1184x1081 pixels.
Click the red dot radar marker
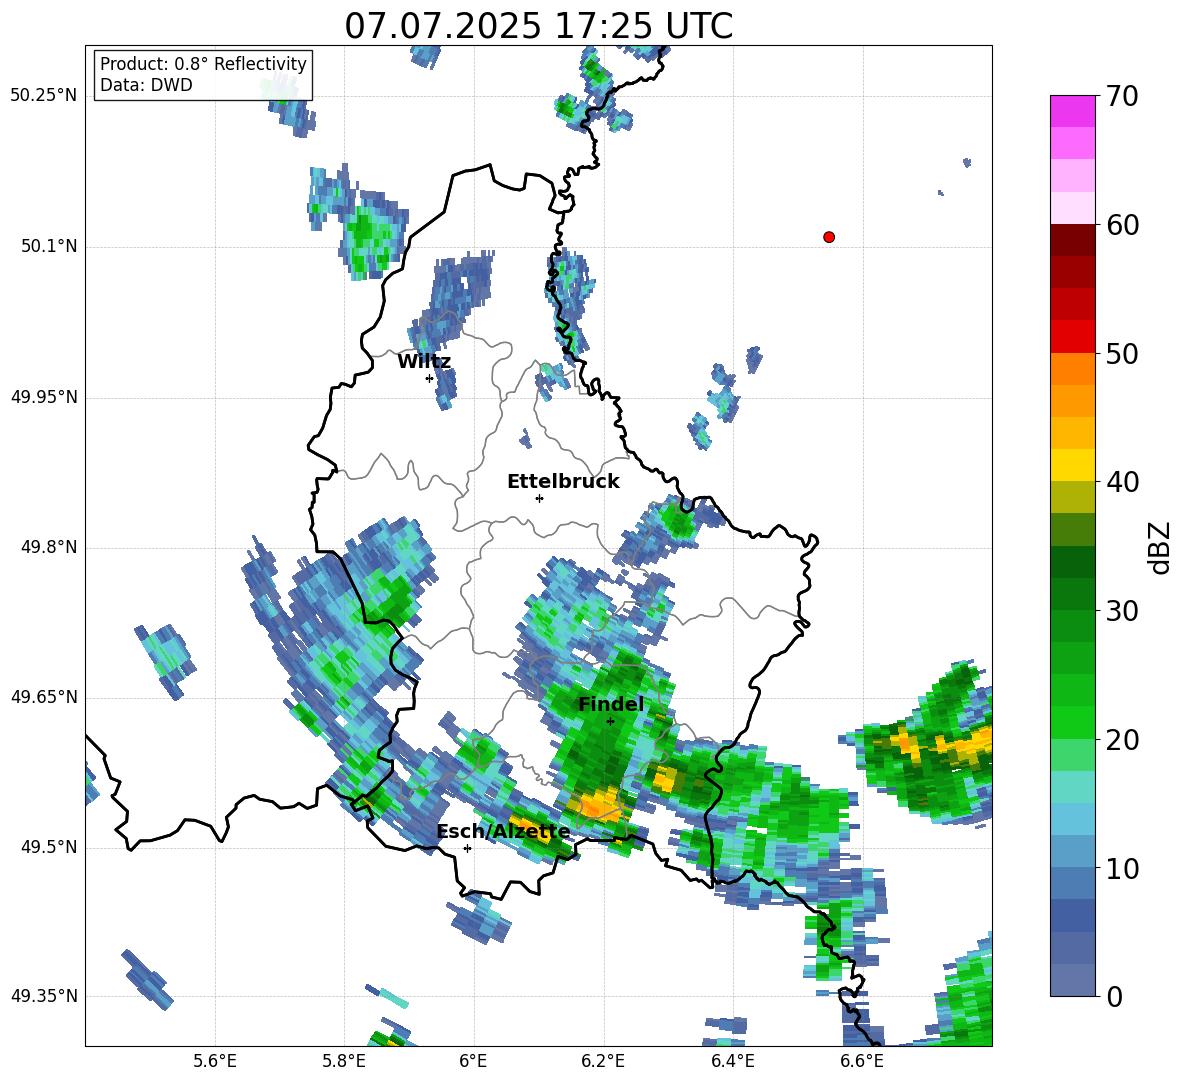(829, 237)
